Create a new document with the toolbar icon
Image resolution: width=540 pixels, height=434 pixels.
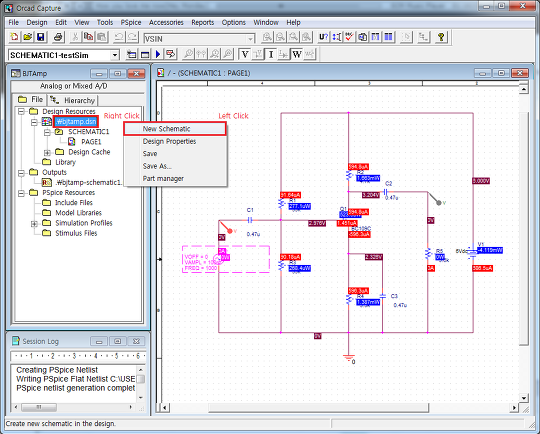click(14, 37)
